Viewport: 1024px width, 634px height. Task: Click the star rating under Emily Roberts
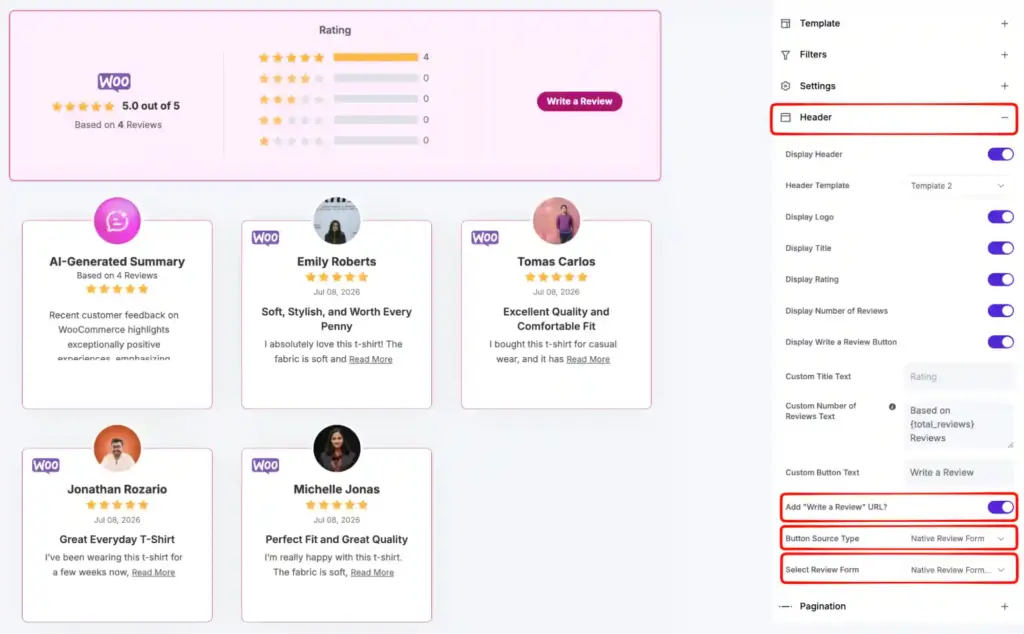337,277
